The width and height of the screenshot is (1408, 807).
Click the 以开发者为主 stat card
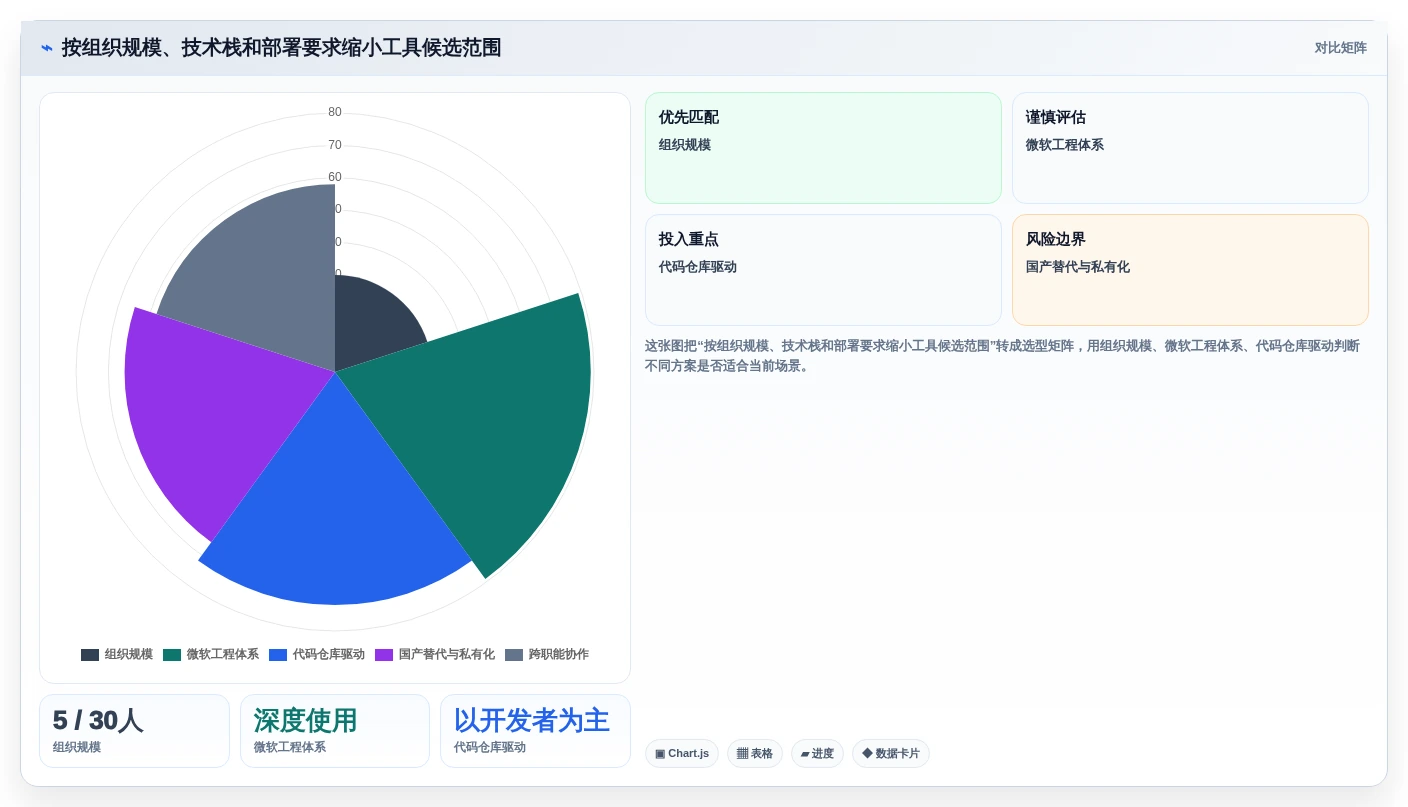tap(535, 731)
